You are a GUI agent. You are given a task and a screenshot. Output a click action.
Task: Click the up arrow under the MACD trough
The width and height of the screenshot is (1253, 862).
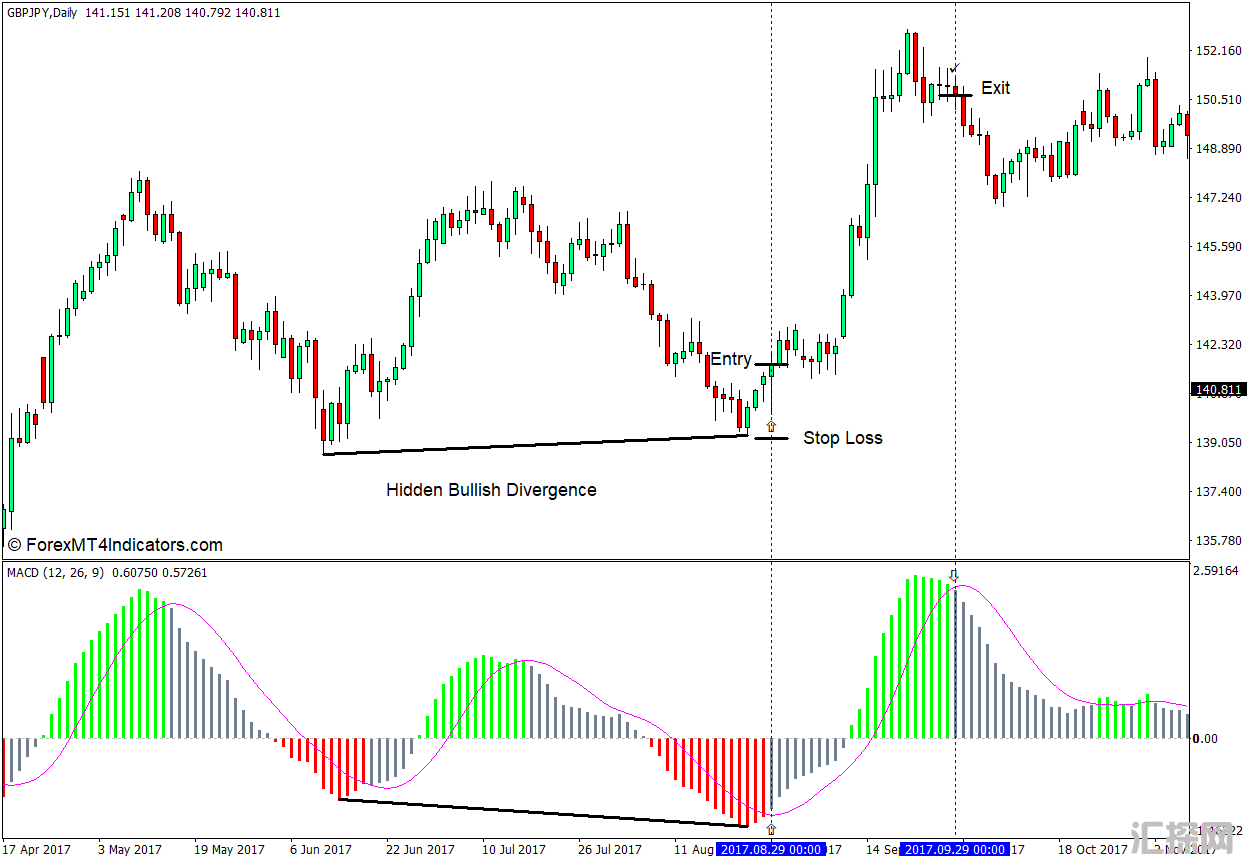pyautogui.click(x=771, y=829)
